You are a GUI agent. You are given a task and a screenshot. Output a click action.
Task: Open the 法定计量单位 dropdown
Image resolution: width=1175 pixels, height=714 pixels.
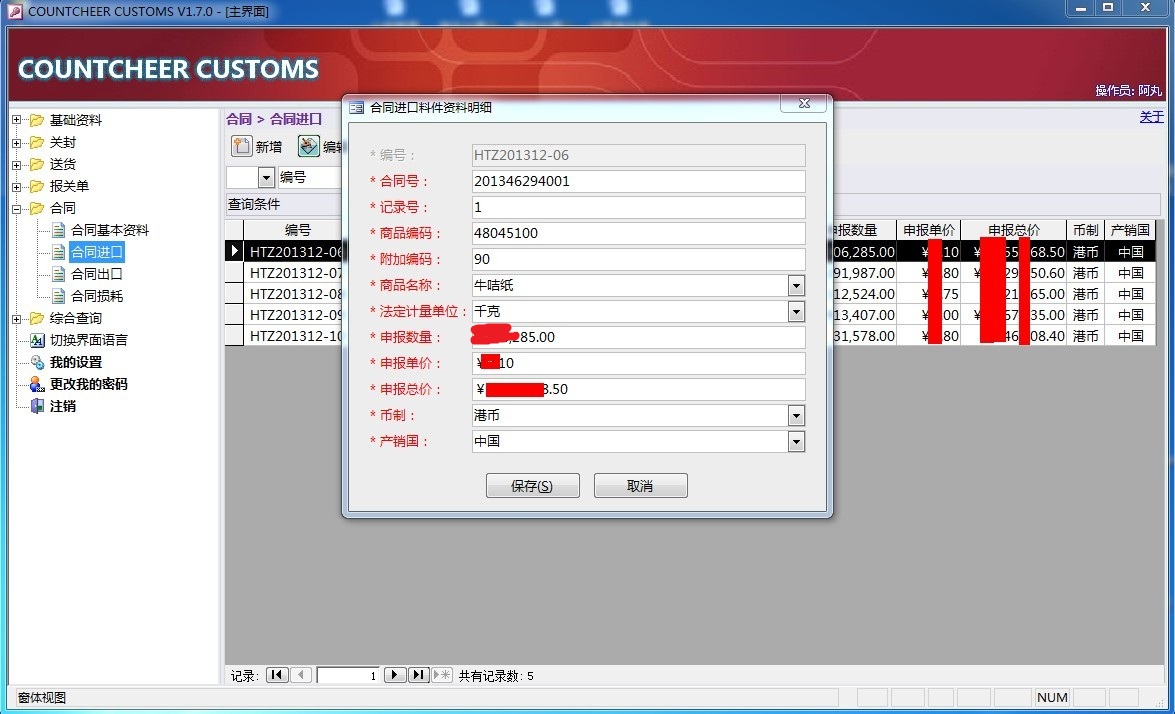point(796,311)
